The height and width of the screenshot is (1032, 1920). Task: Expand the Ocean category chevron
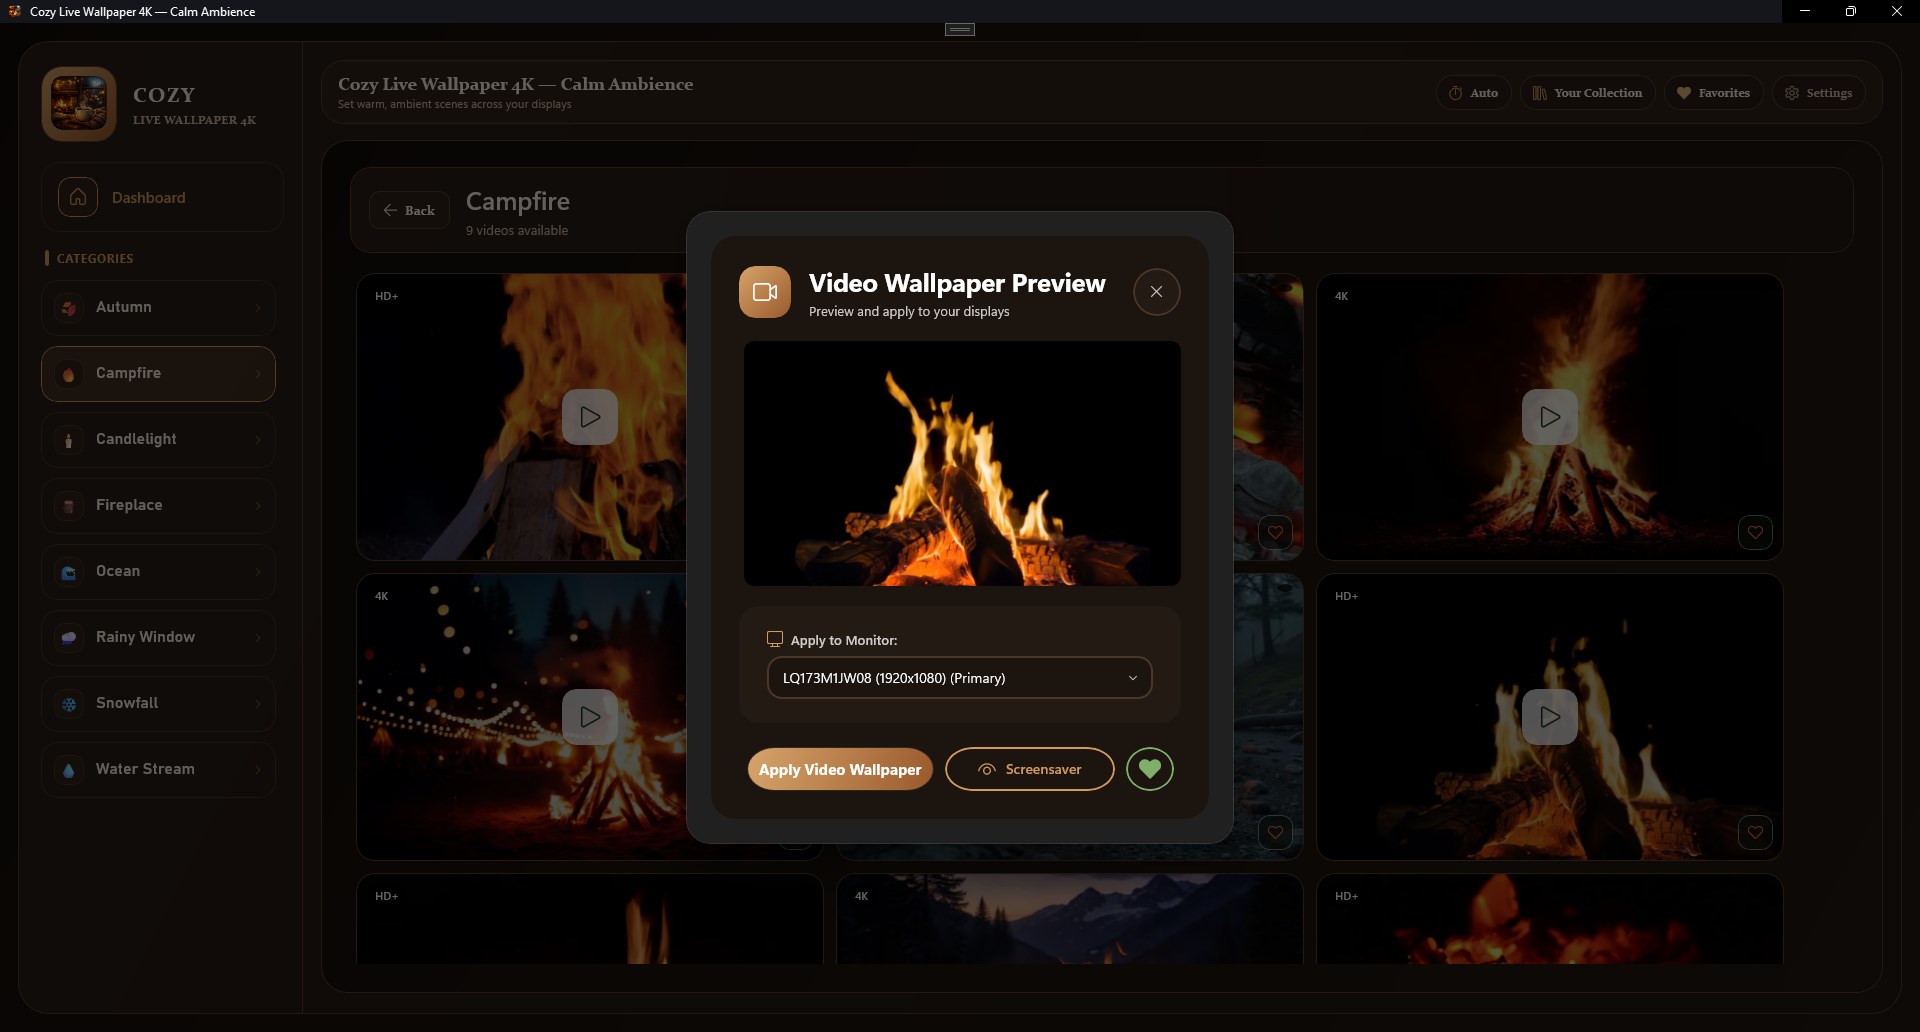point(258,572)
